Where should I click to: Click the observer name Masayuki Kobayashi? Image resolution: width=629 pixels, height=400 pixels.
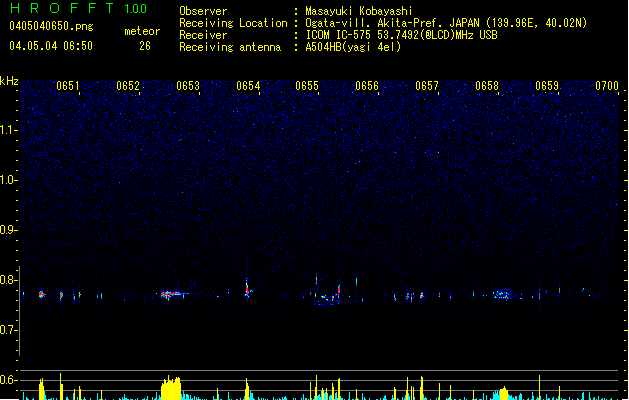point(359,11)
